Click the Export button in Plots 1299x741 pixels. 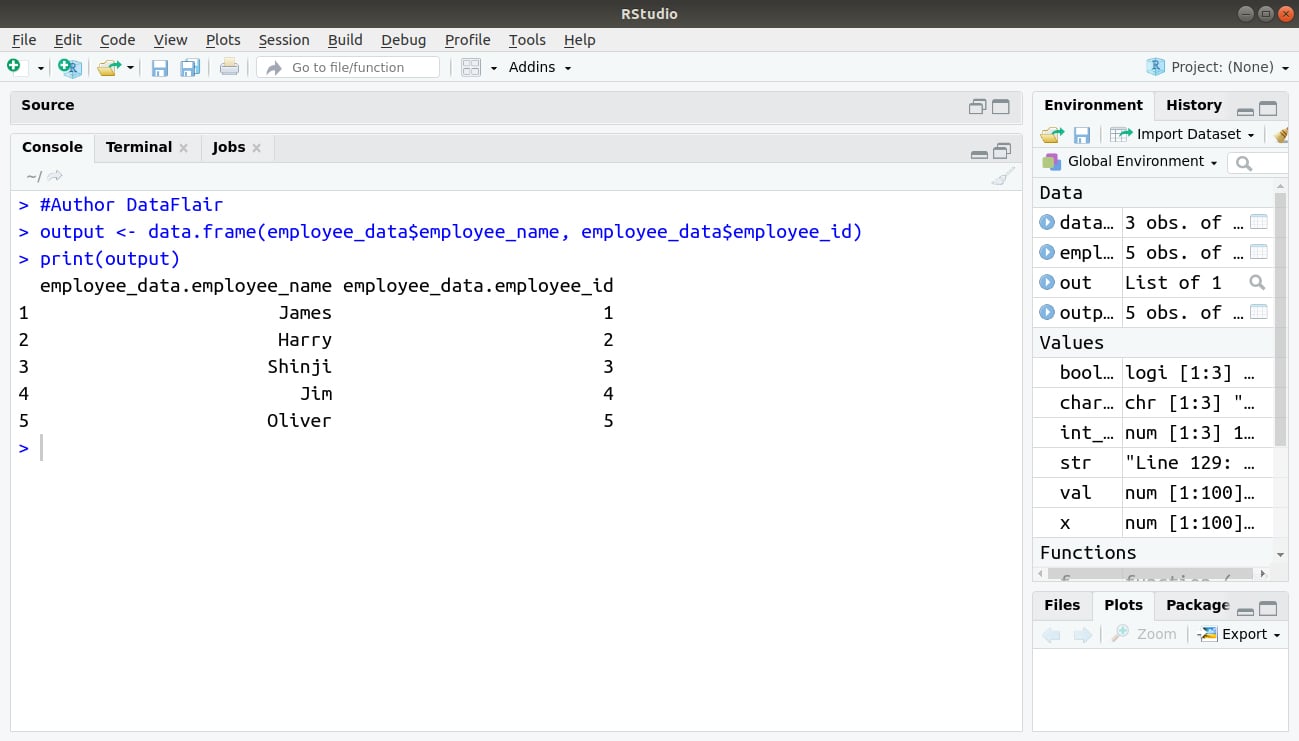point(1239,634)
